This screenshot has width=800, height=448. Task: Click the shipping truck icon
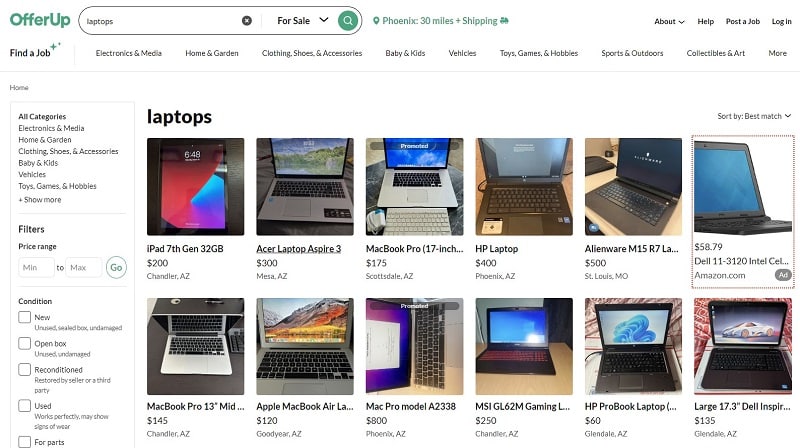click(505, 21)
